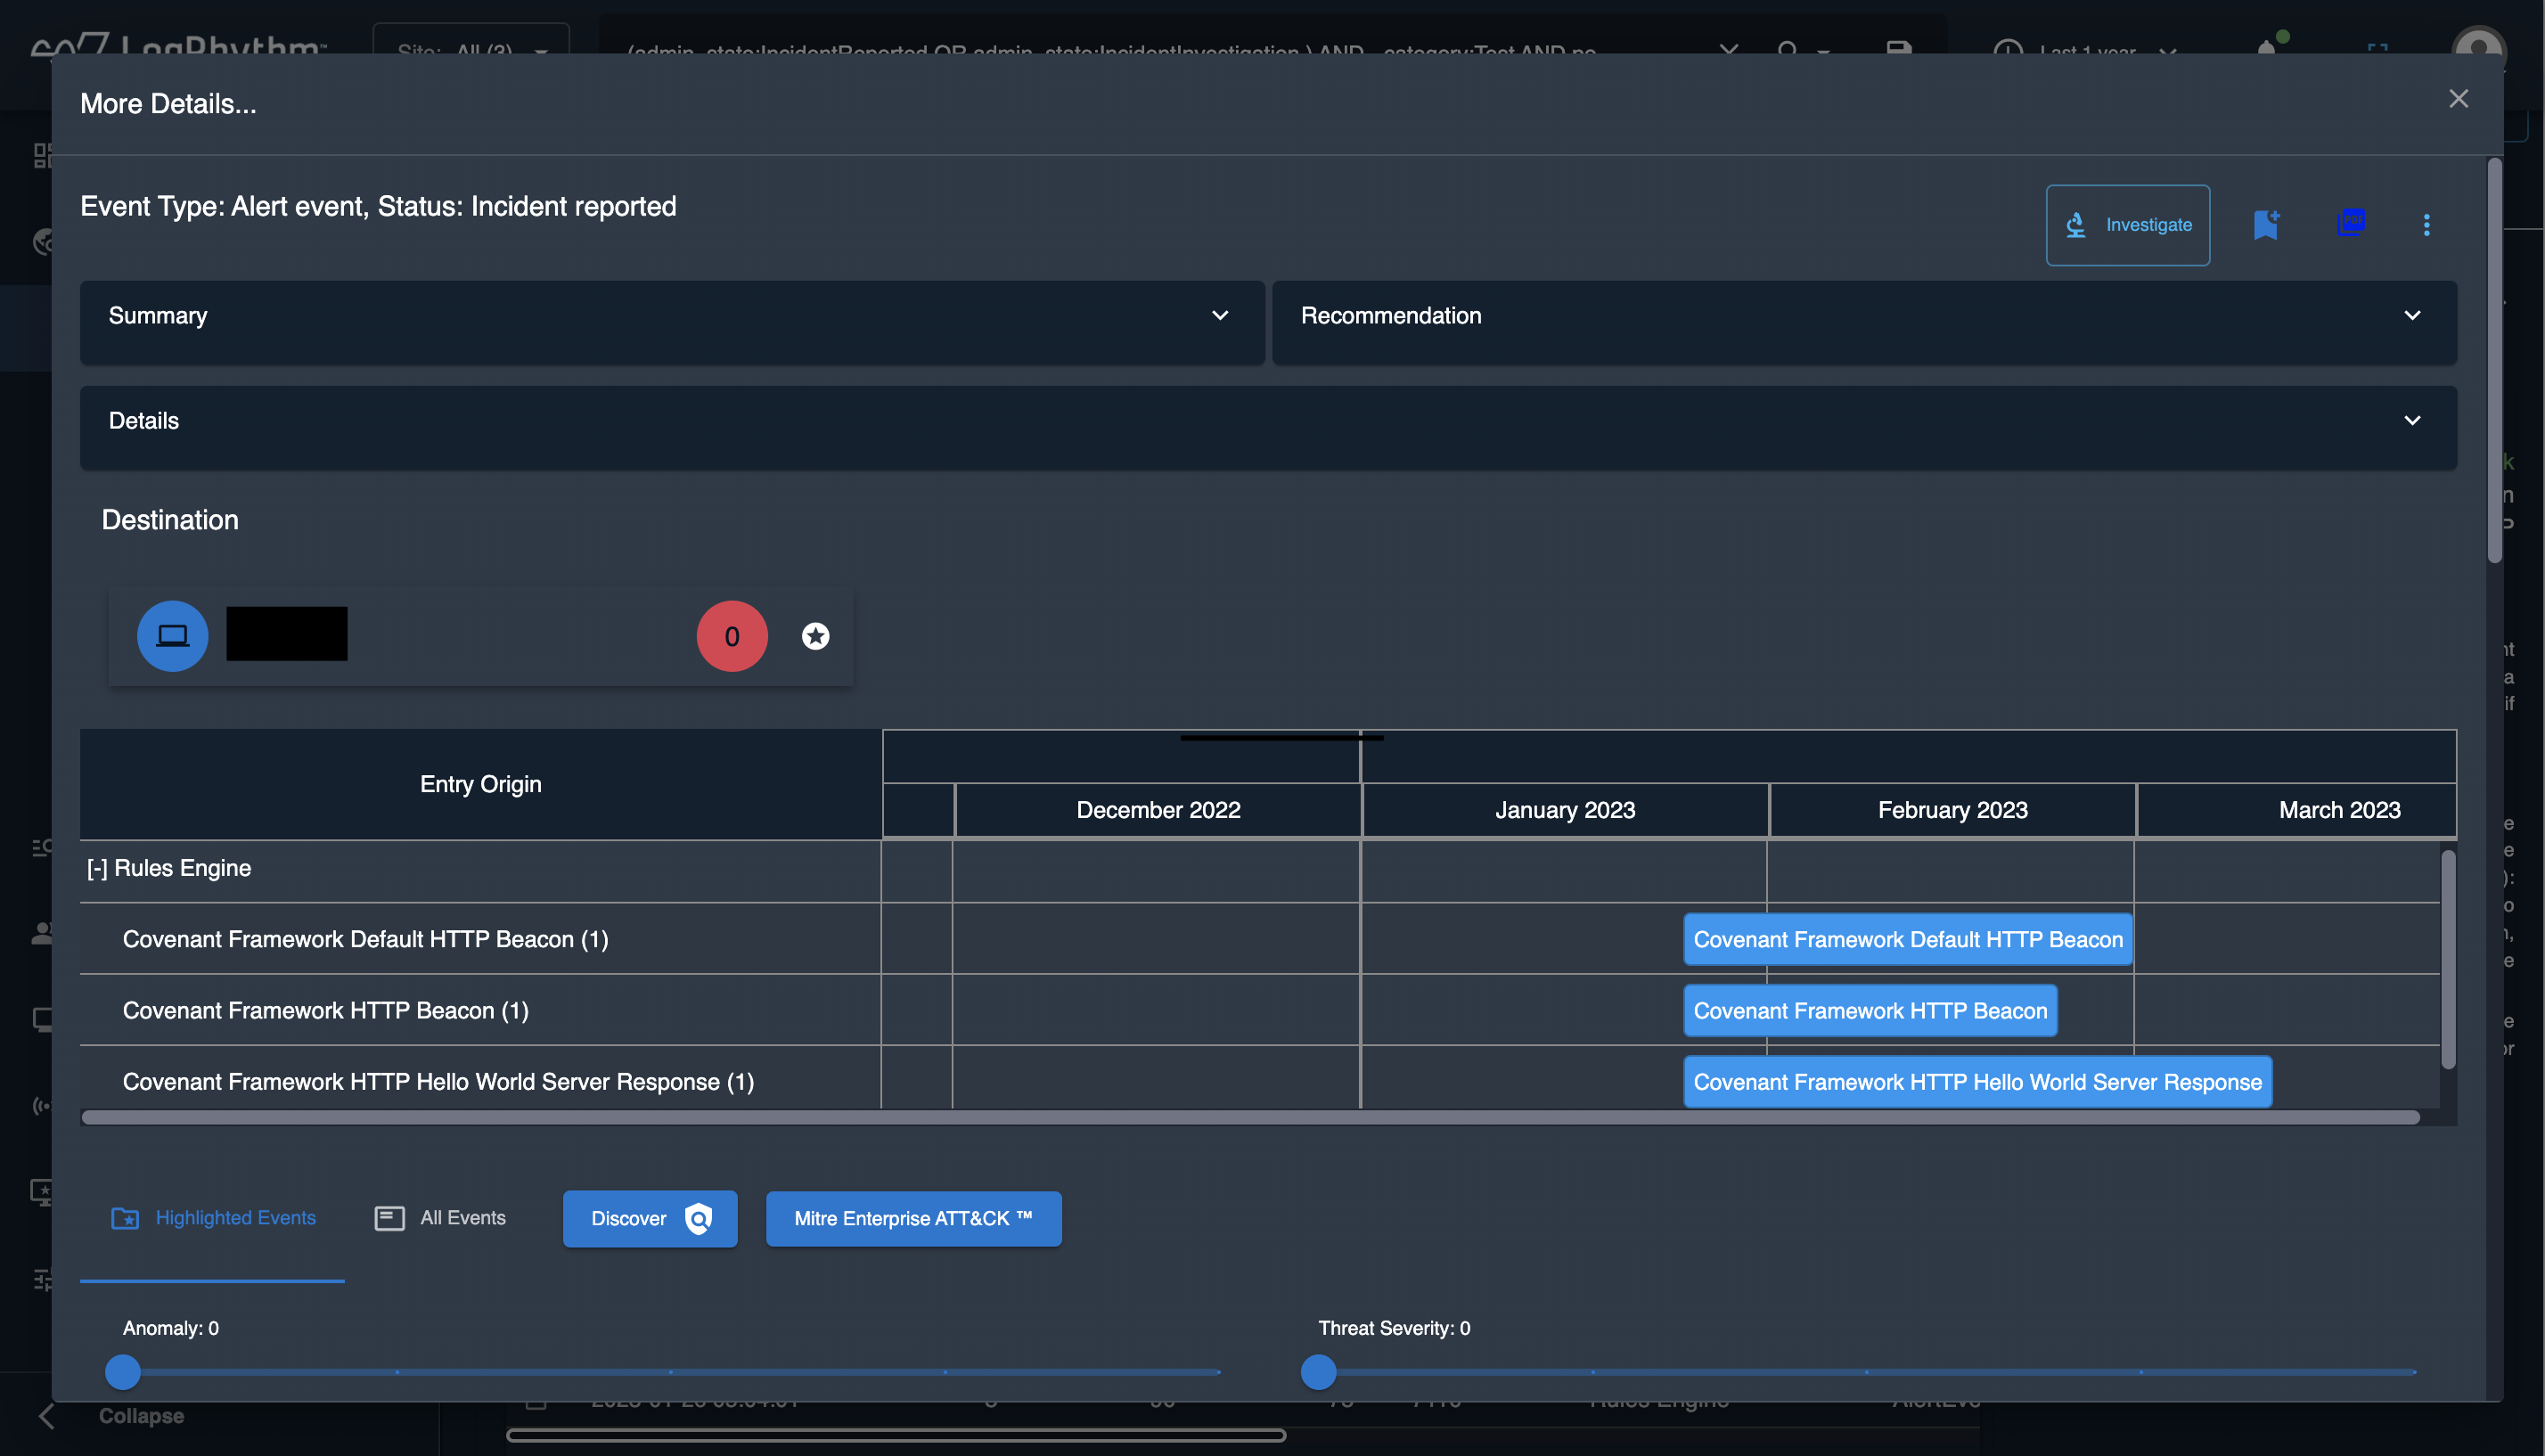Click the blue laptop host icon

coord(172,636)
